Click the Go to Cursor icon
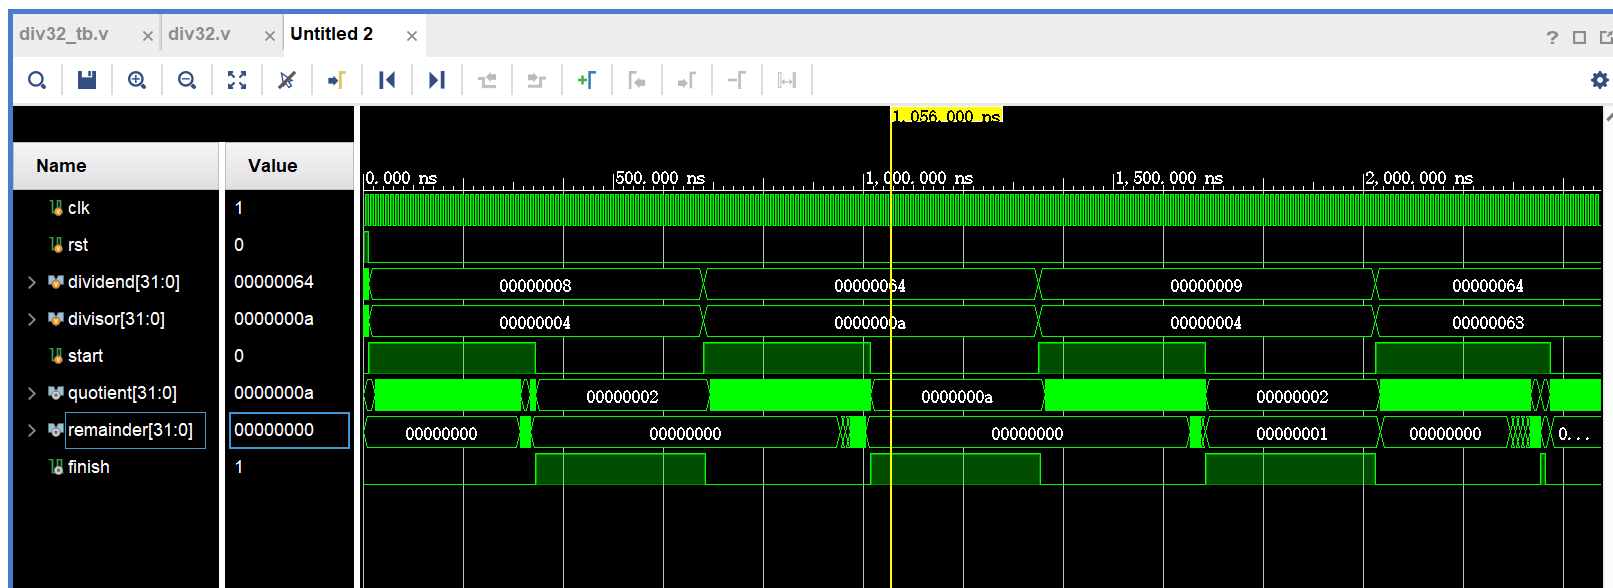The image size is (1613, 588). pos(337,80)
